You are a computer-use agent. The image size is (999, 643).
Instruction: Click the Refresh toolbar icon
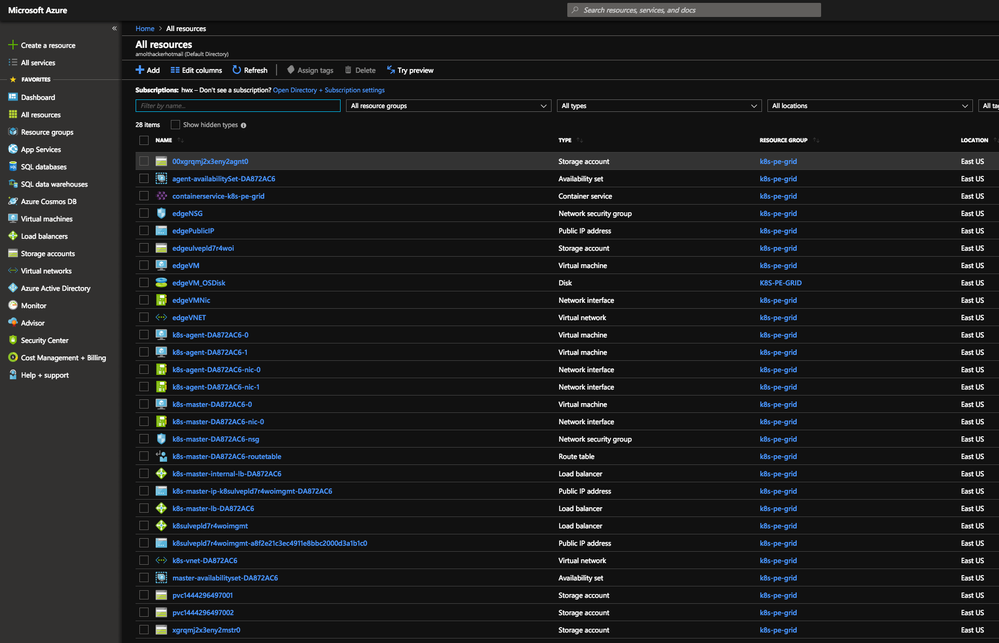pos(237,71)
